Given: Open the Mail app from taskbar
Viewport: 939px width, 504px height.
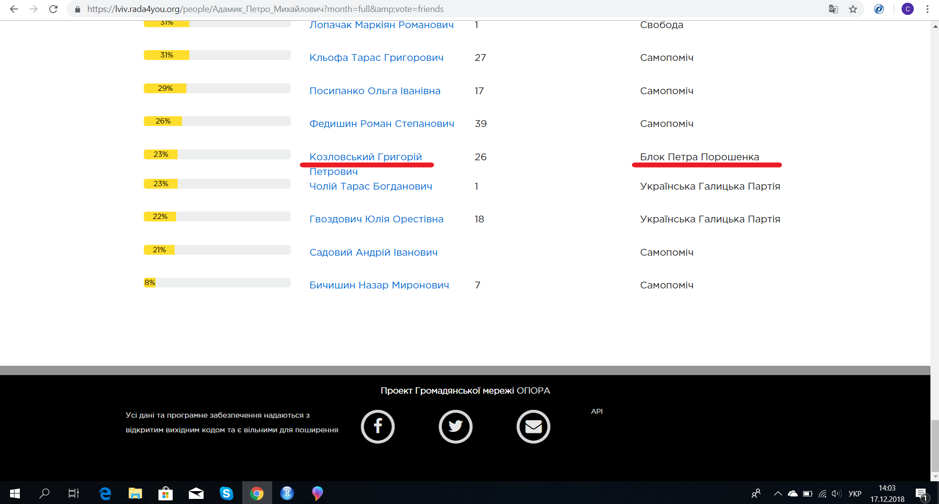Looking at the screenshot, I should tap(196, 493).
